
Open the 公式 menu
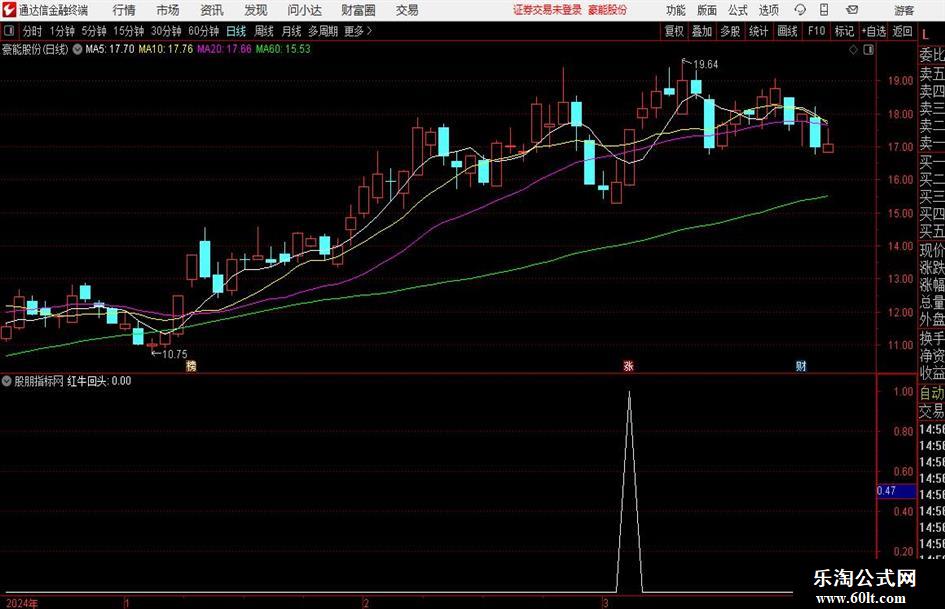coord(738,10)
